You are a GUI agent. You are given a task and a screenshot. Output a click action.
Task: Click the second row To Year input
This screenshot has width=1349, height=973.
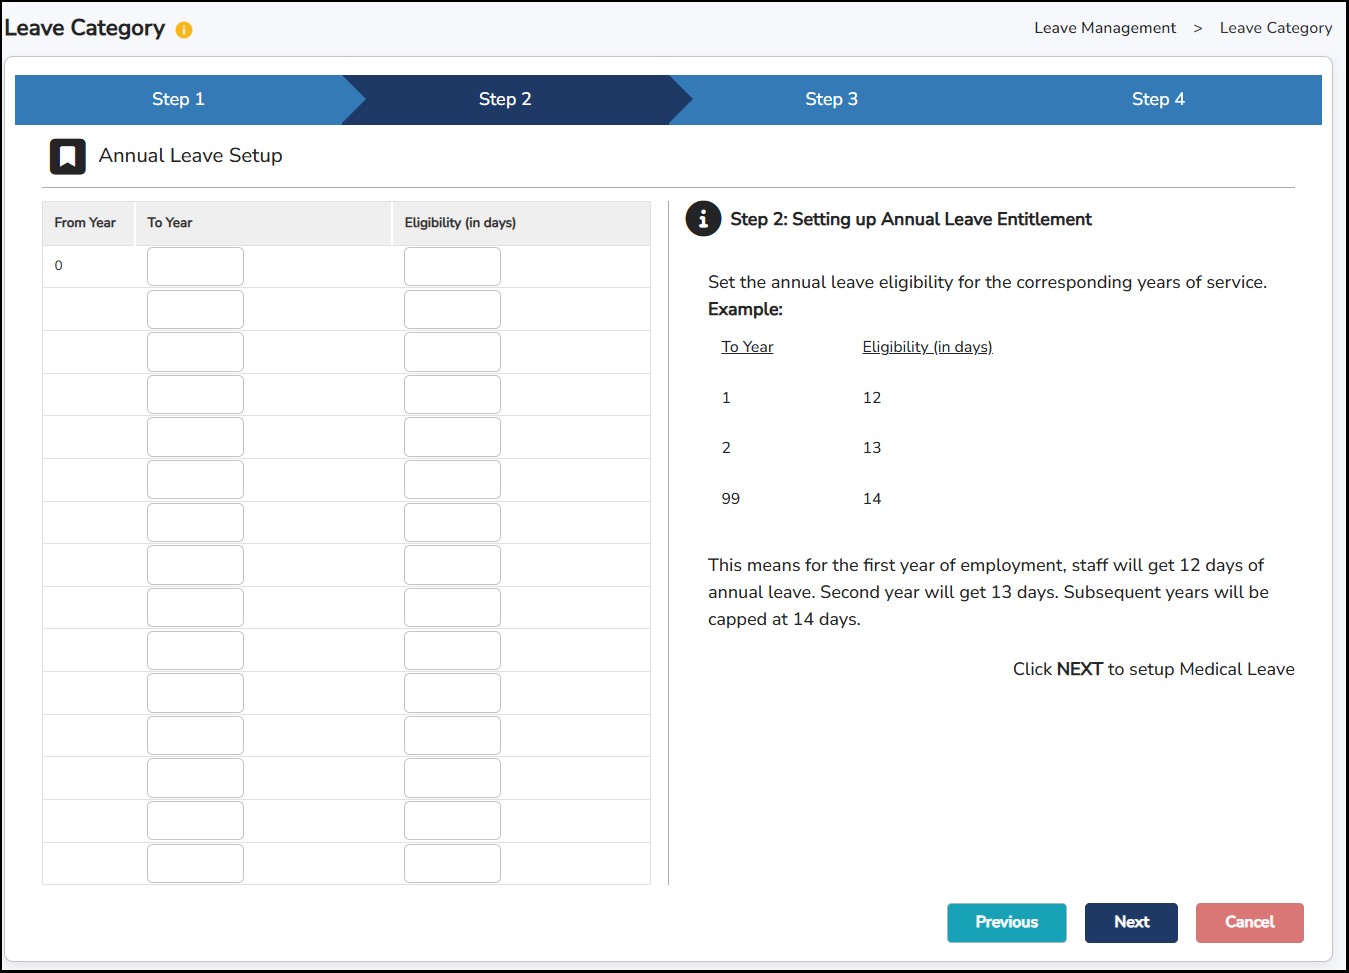pyautogui.click(x=195, y=310)
